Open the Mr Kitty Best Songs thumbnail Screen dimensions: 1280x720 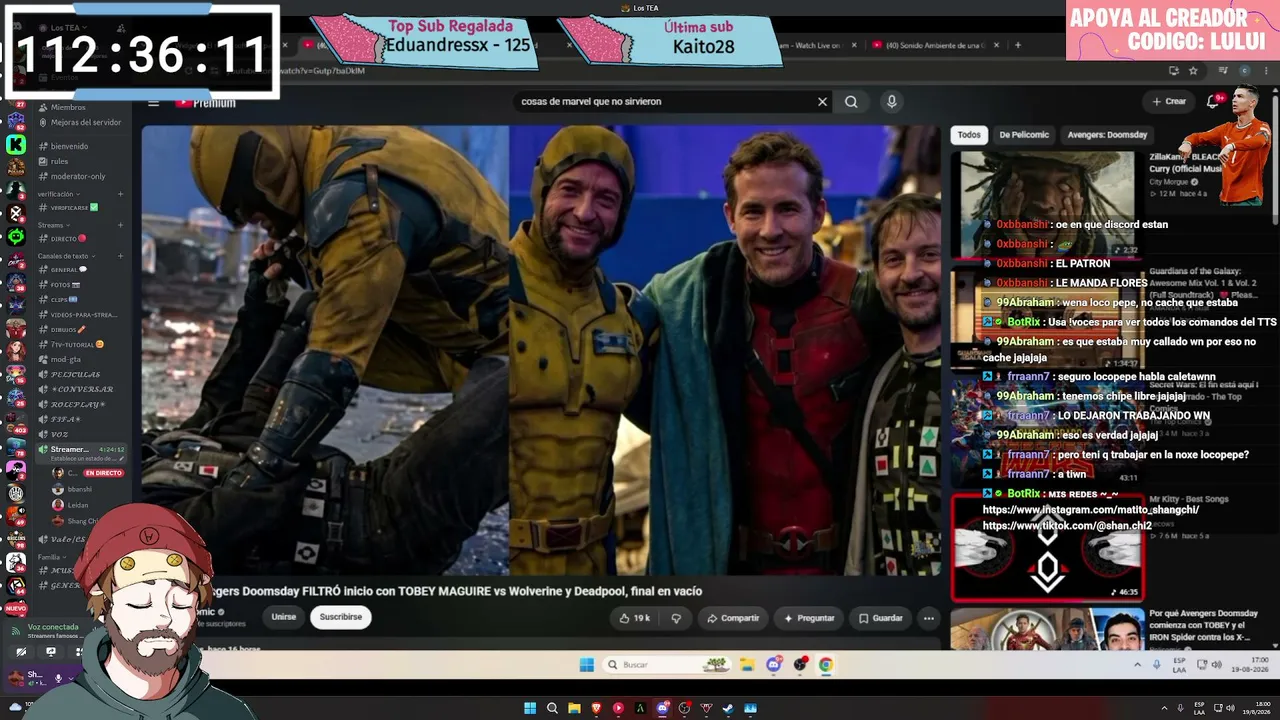(1047, 546)
